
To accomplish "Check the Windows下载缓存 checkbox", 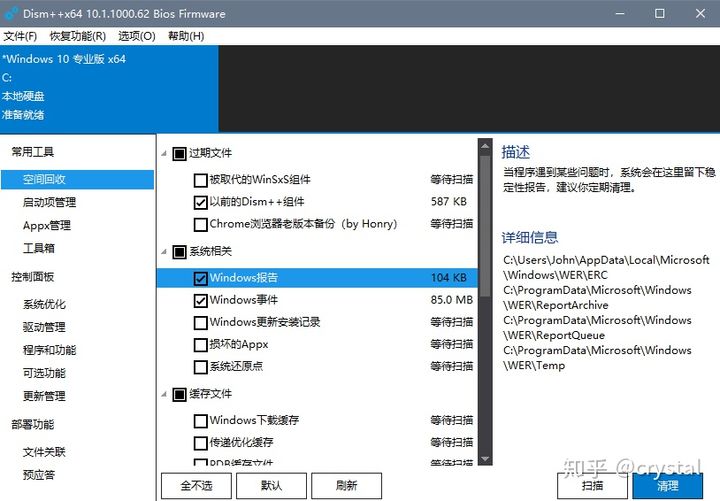I will click(x=201, y=421).
